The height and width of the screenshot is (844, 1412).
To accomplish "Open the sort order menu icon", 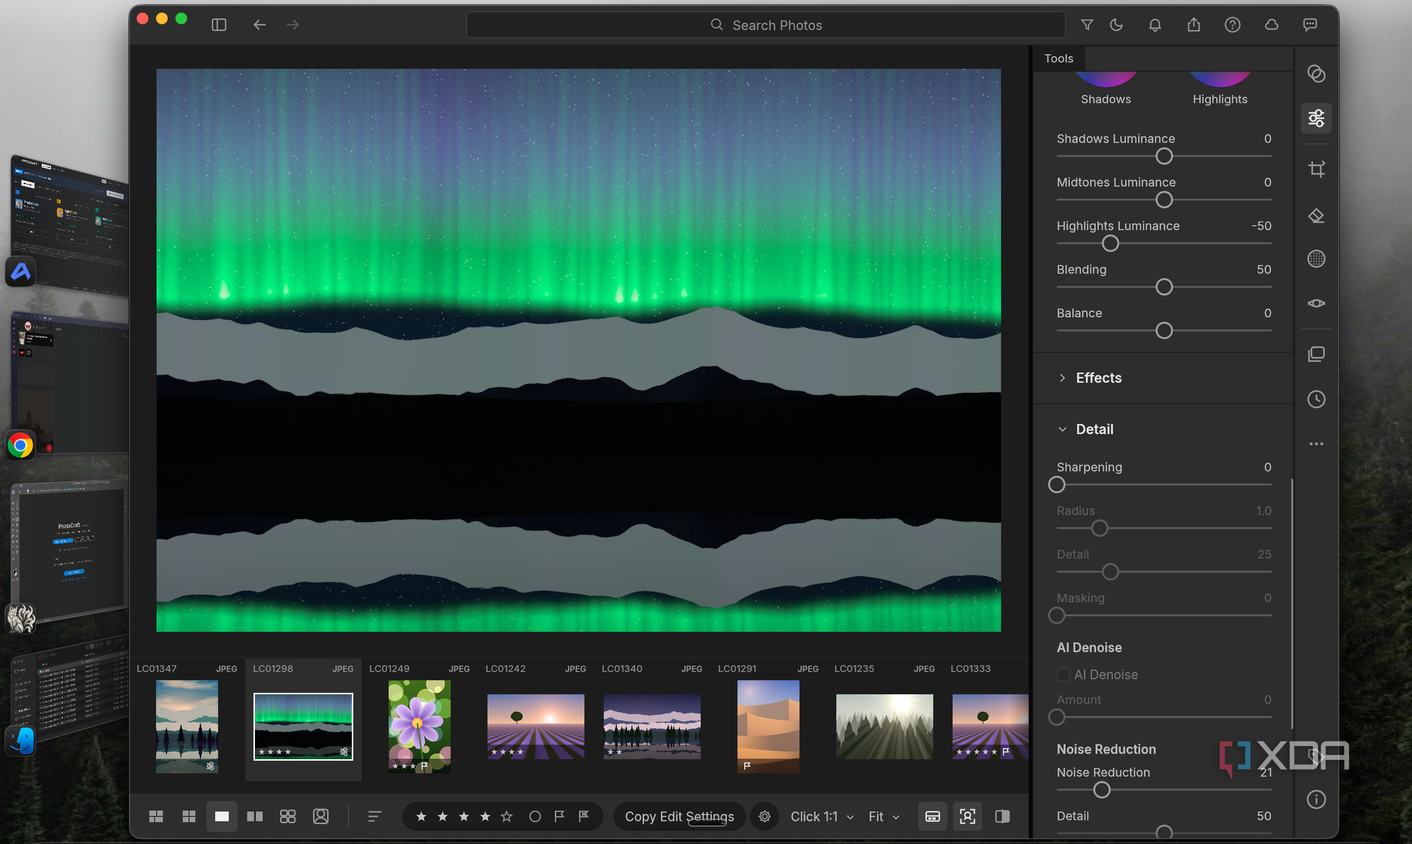I will click(375, 817).
